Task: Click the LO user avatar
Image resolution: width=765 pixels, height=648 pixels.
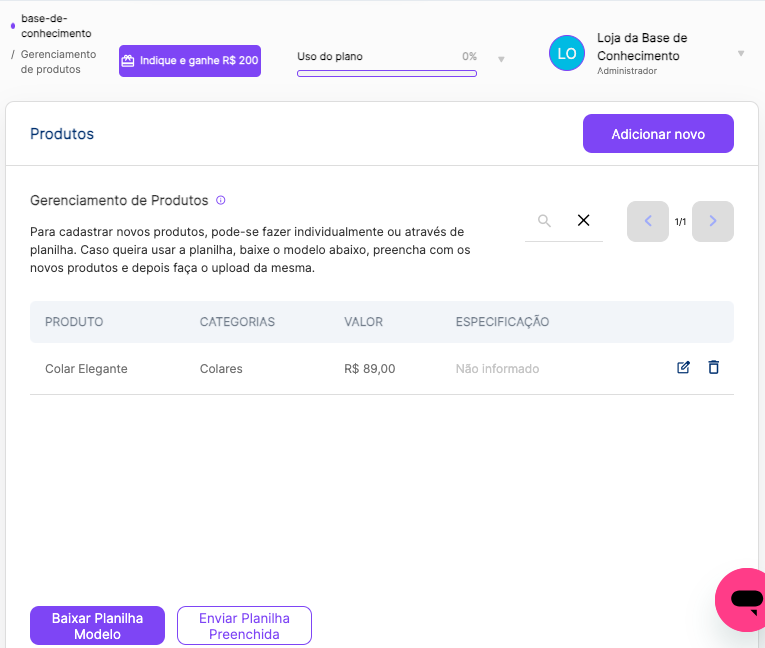Action: click(566, 53)
